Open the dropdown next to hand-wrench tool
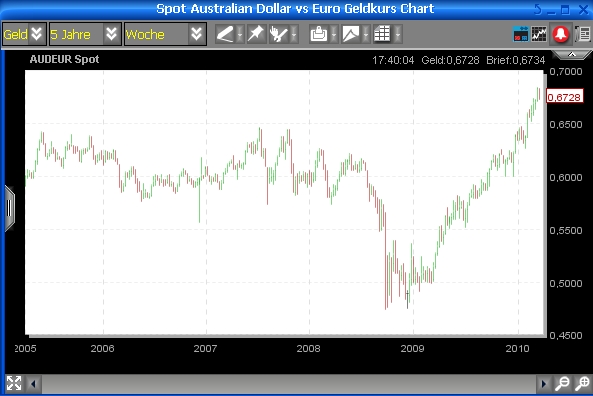 point(294,34)
